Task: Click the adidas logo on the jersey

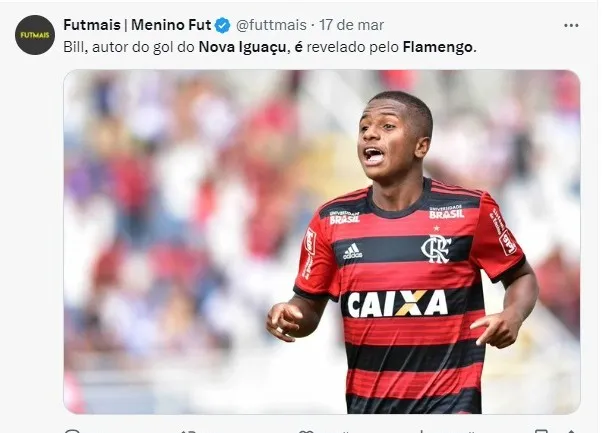Action: [x=352, y=251]
